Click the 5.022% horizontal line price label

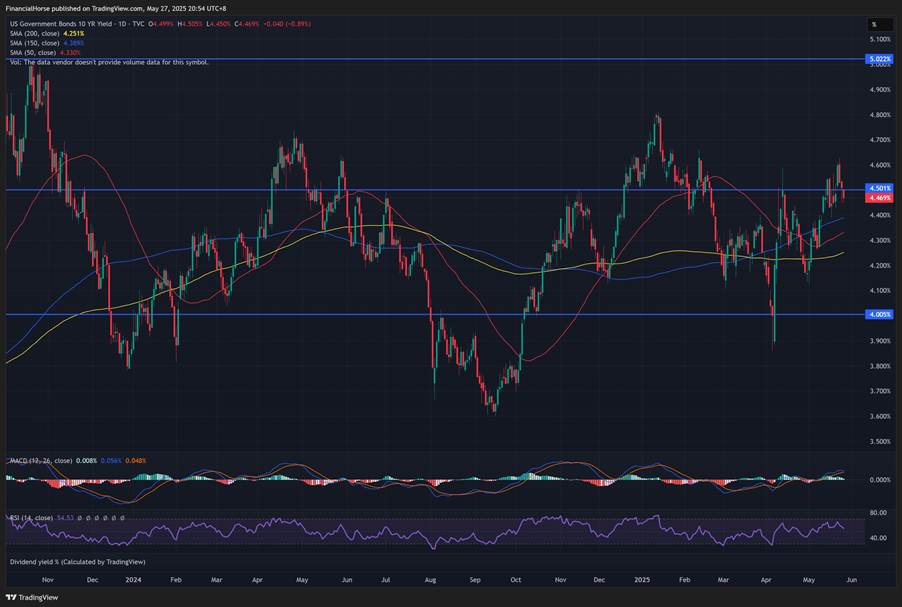point(879,60)
